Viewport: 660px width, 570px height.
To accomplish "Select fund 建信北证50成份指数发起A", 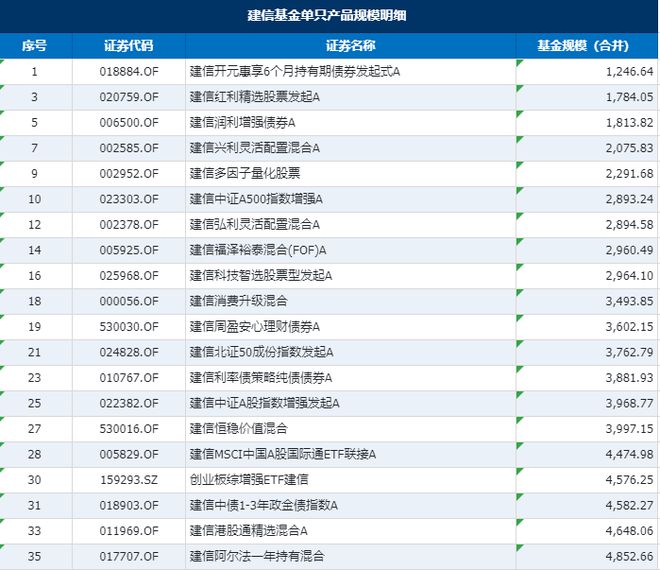I will pyautogui.click(x=261, y=352).
